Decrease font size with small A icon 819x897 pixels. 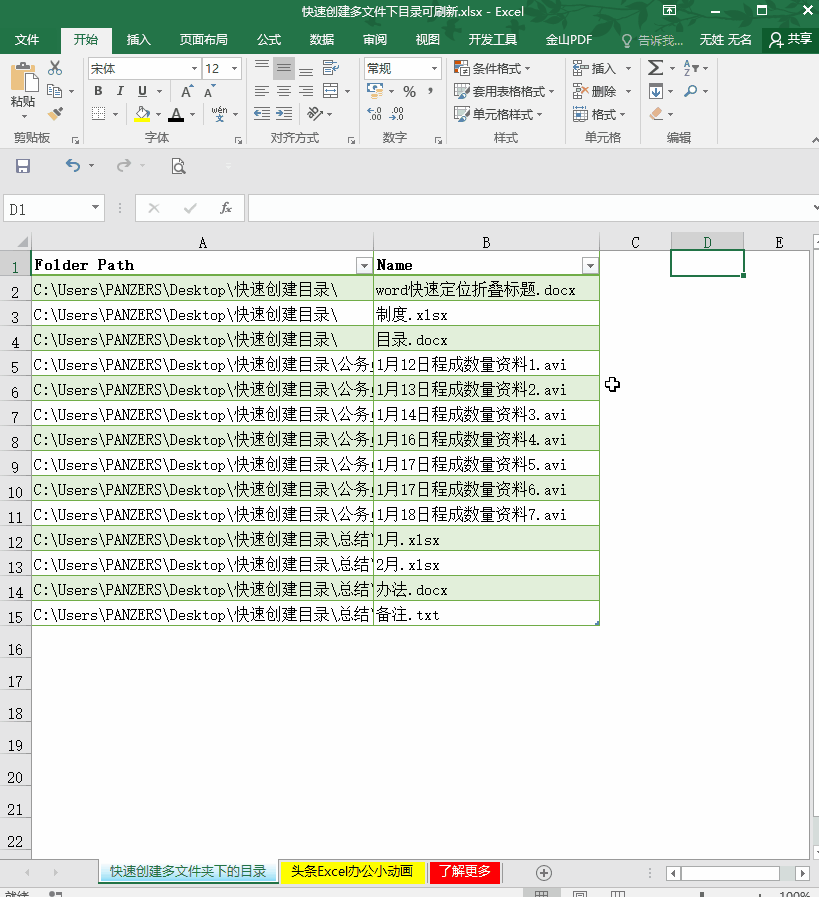point(209,91)
